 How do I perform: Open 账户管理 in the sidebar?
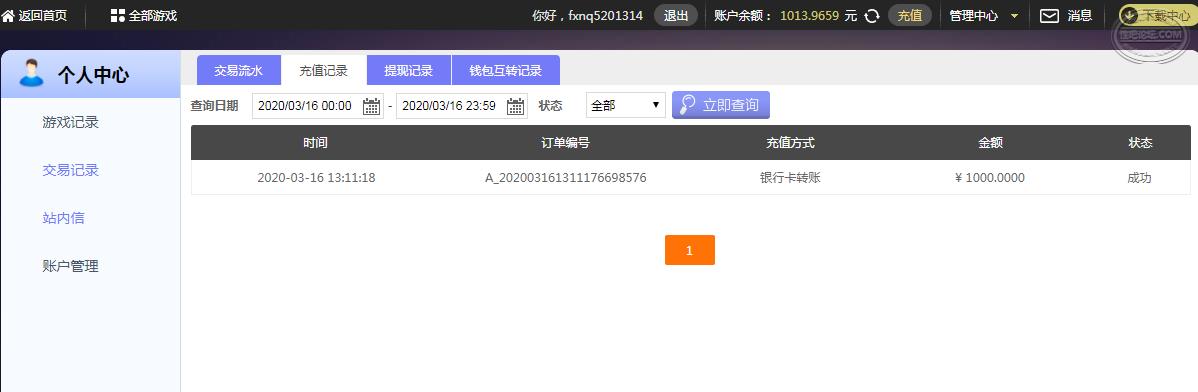(x=70, y=267)
